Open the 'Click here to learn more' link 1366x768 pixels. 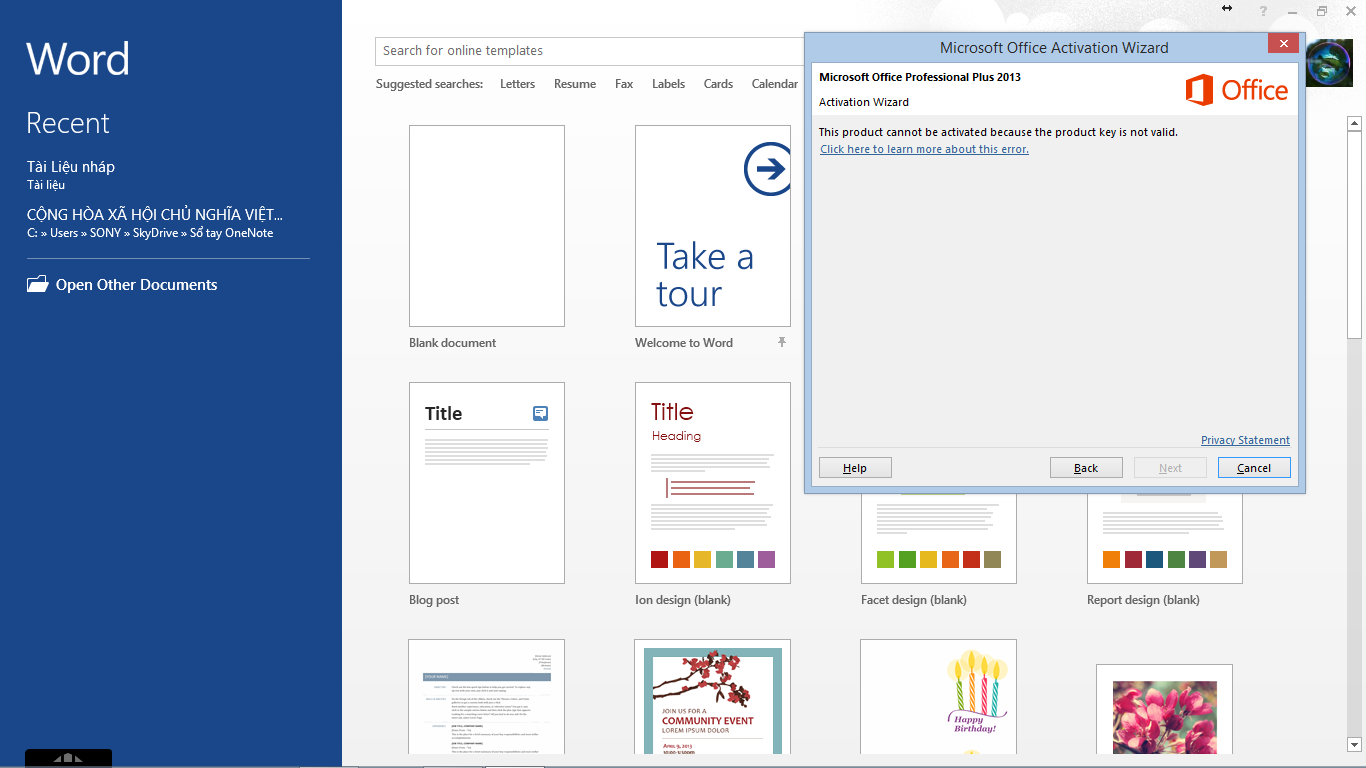(924, 149)
